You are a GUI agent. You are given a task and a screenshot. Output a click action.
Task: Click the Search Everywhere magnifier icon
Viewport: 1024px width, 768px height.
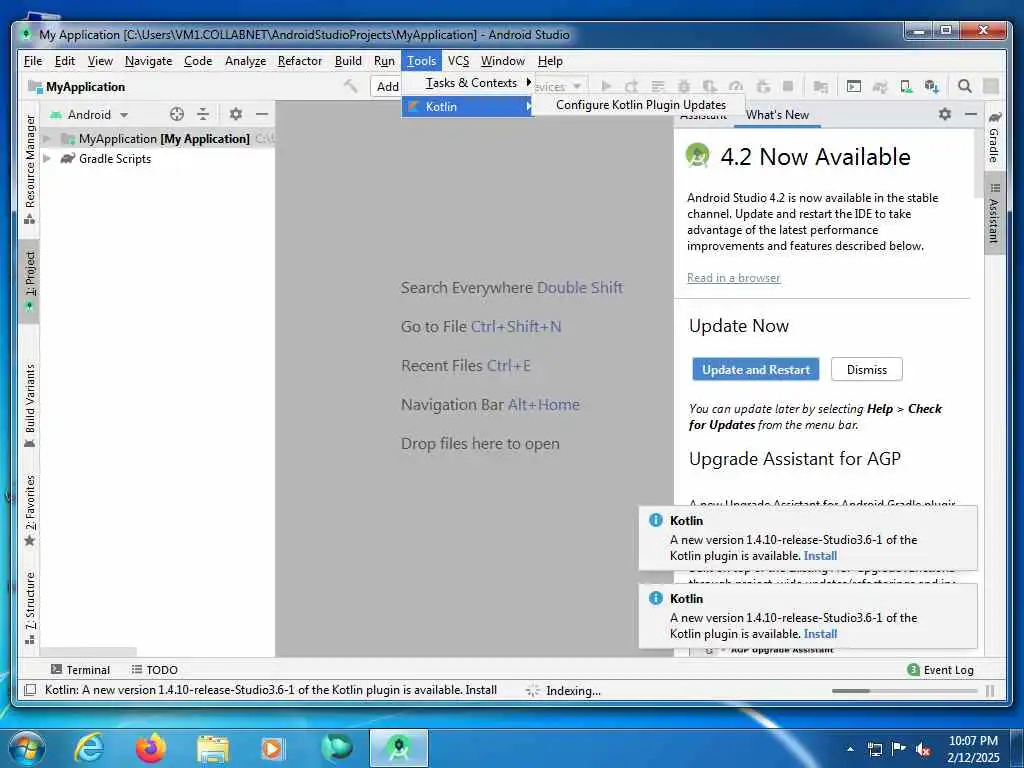965,86
